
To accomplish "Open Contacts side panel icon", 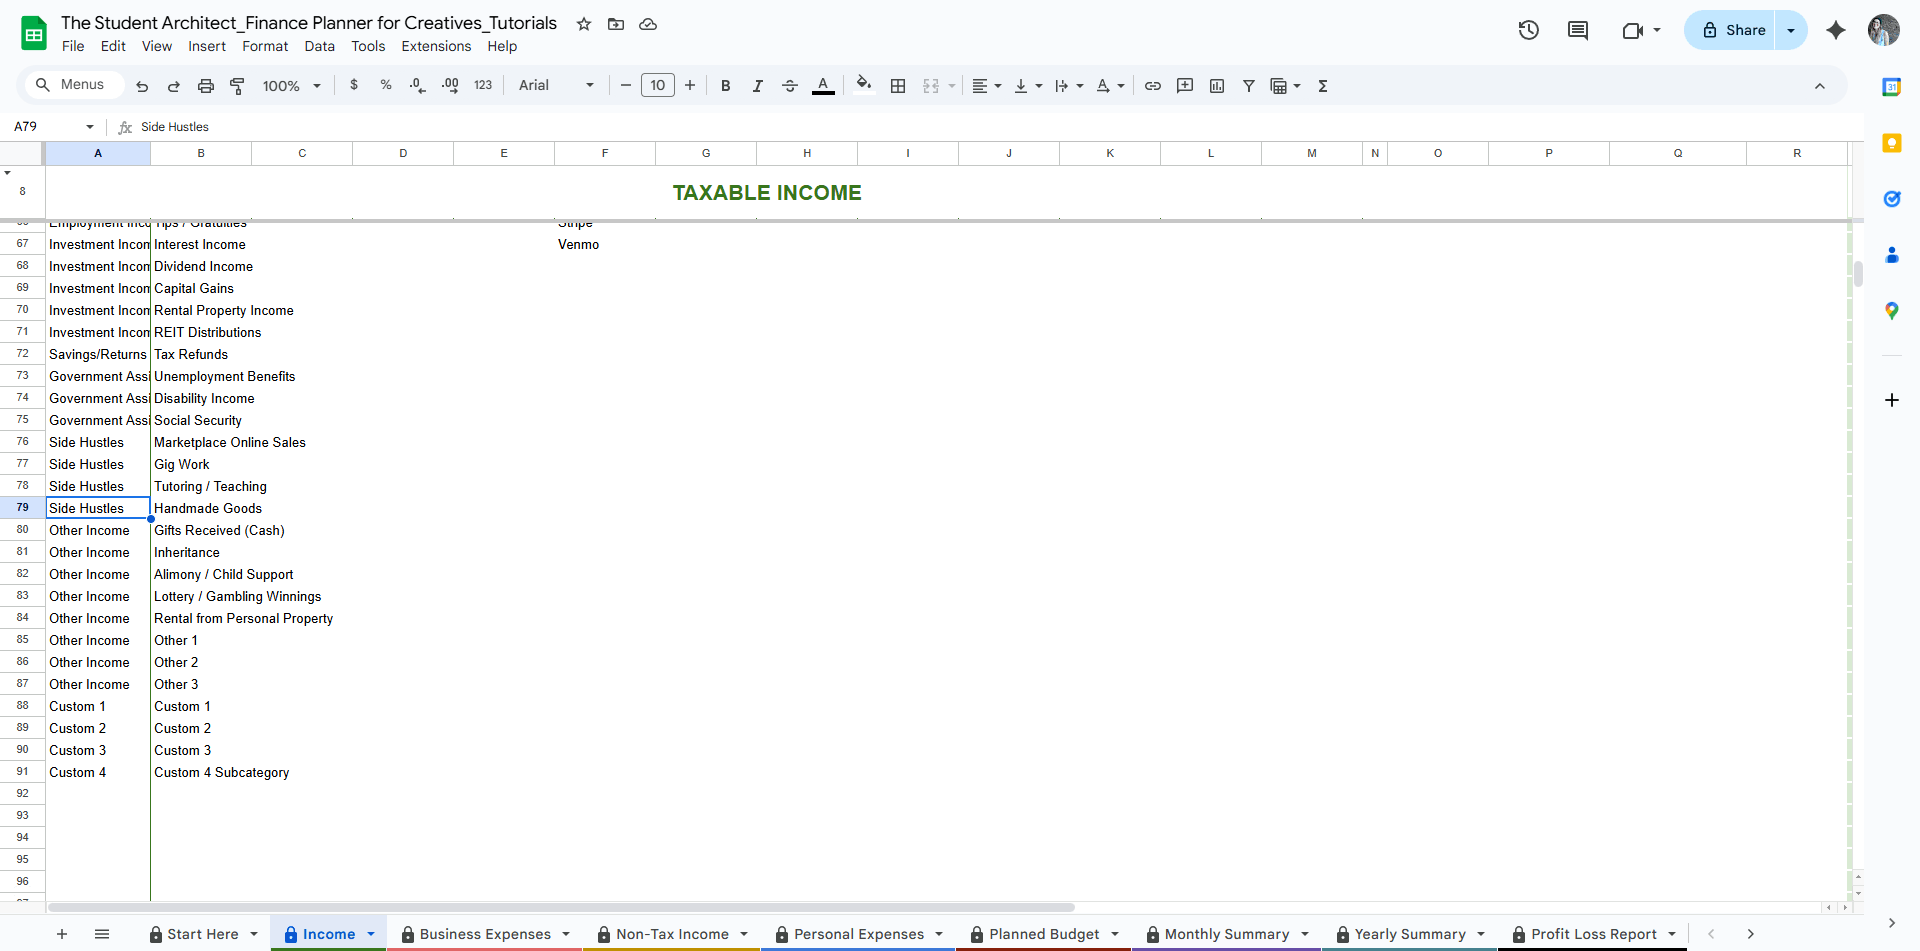I will click(1892, 255).
